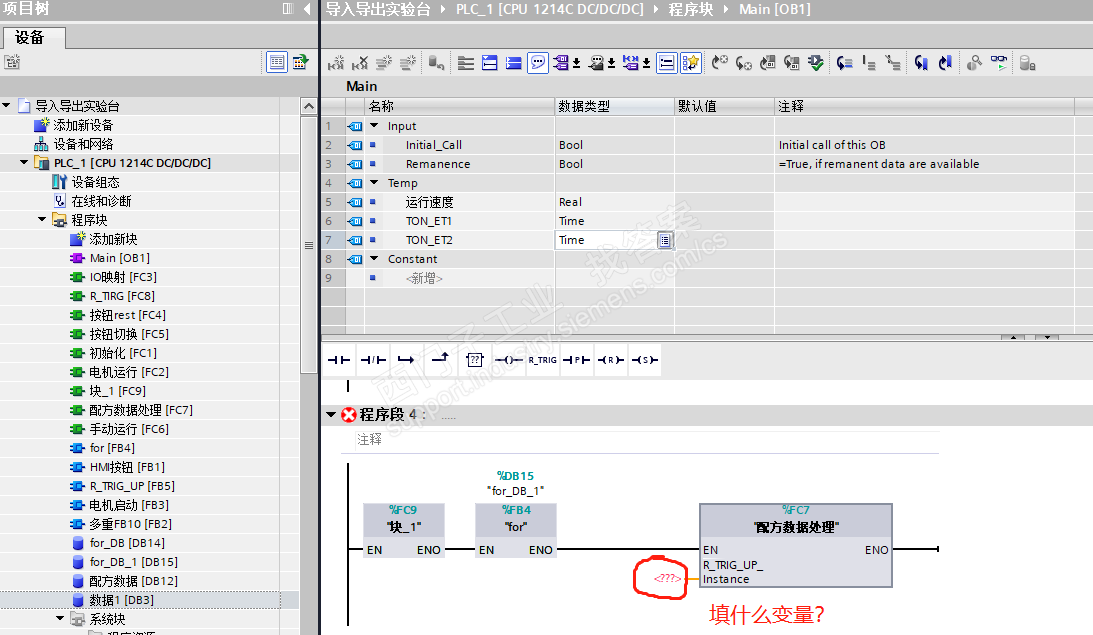Screen dimensions: 1093x635
Task: Click the open branch favorite icon
Action: coord(406,360)
